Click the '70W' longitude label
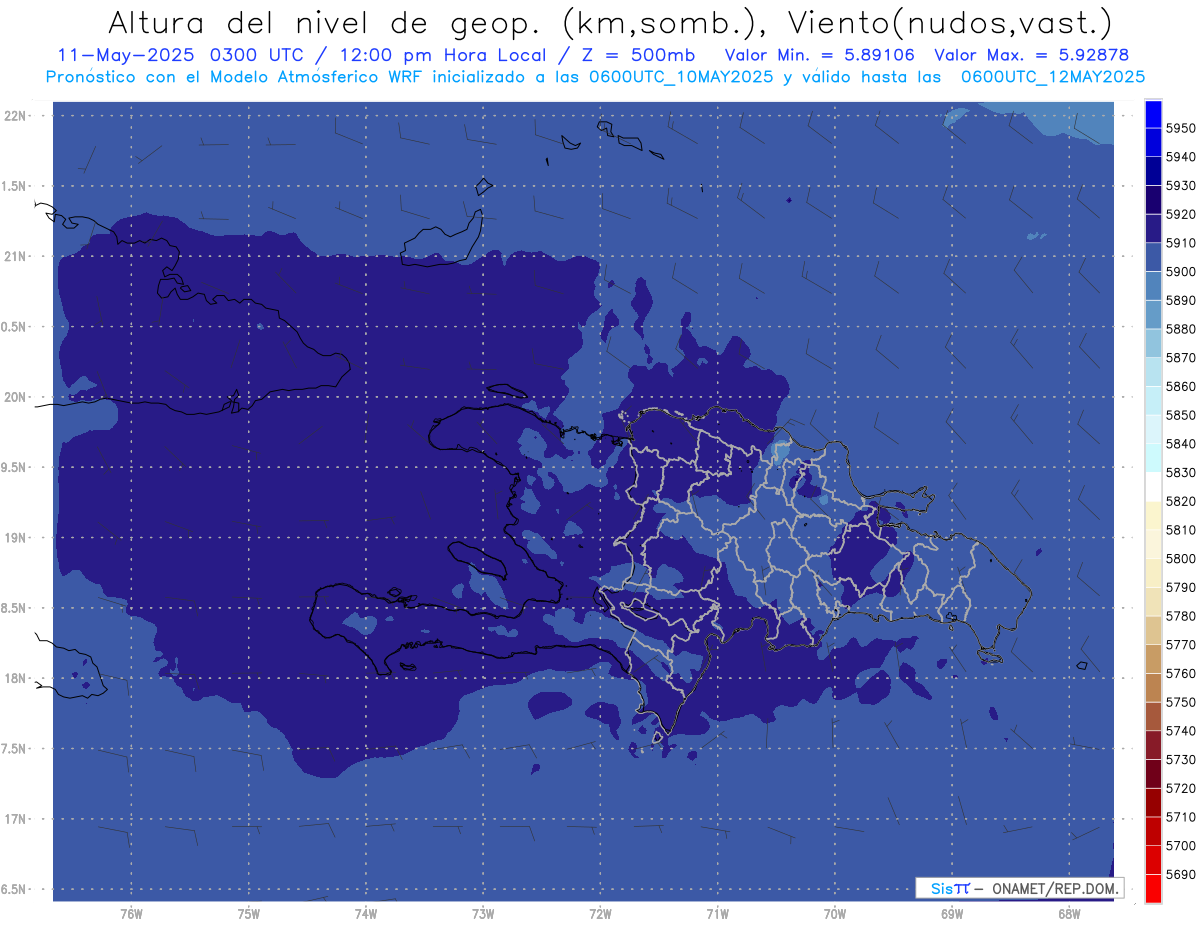Image resolution: width=1200 pixels, height=927 pixels. pos(835,913)
